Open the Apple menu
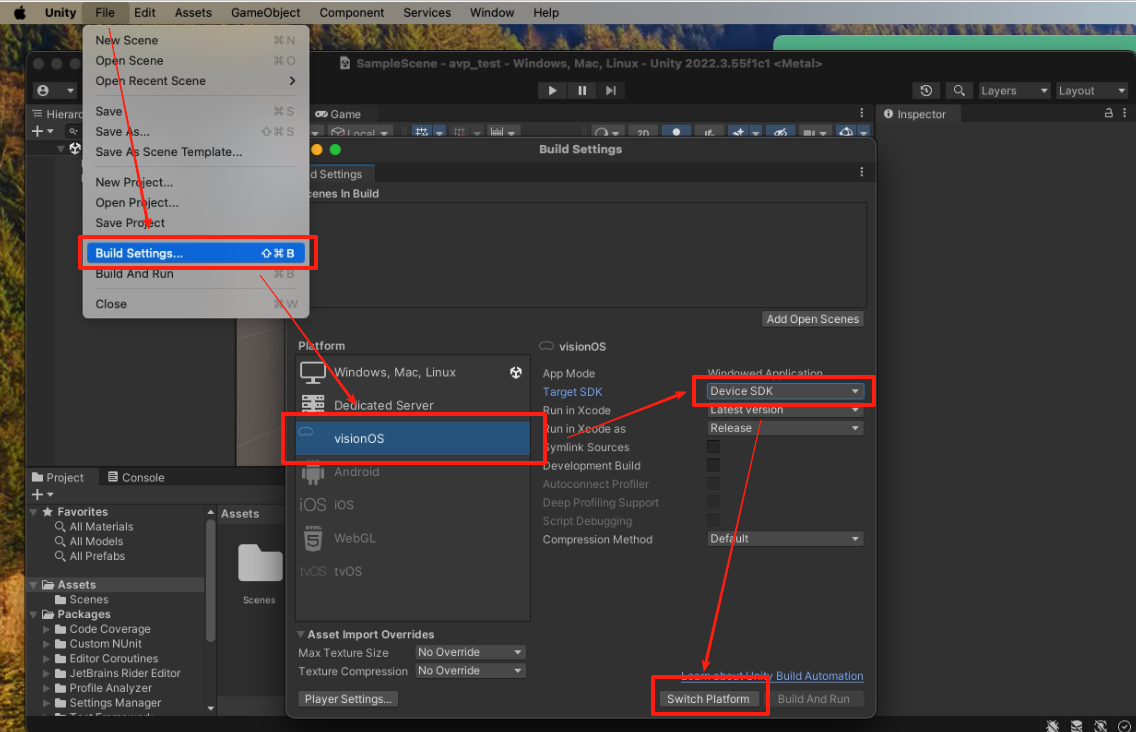Image resolution: width=1136 pixels, height=732 pixels. coord(20,12)
